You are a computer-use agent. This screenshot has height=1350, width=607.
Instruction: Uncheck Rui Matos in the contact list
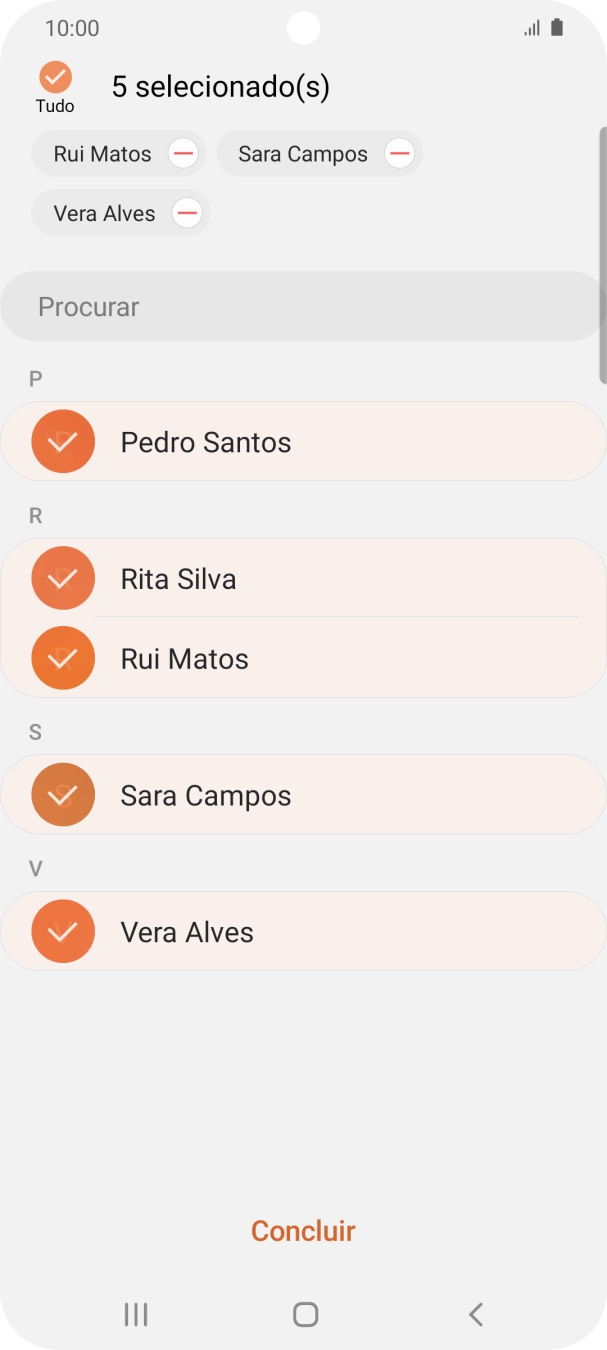(62, 658)
